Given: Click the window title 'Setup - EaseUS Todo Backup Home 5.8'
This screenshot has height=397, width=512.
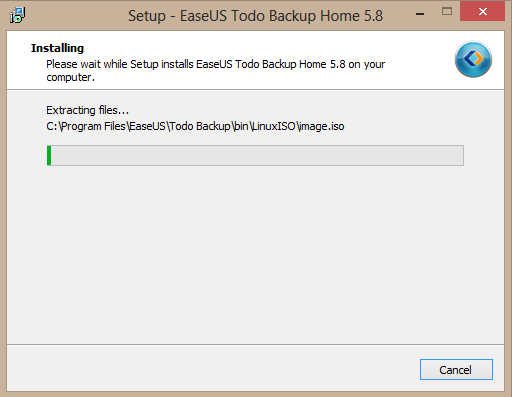Looking at the screenshot, I should 255,16.
